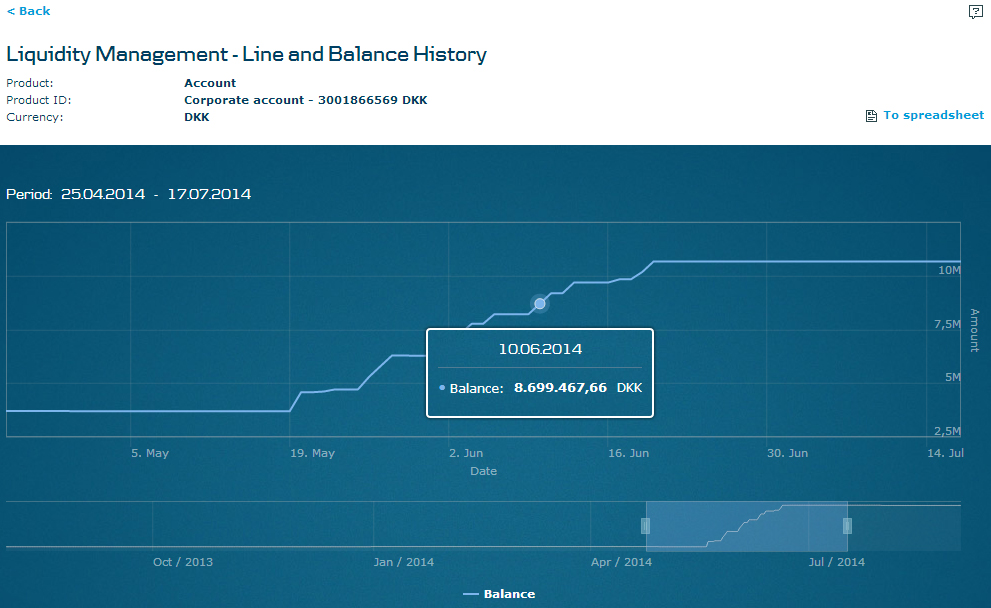Click the highlighted data point on balance line
The width and height of the screenshot is (991, 608).
(540, 303)
